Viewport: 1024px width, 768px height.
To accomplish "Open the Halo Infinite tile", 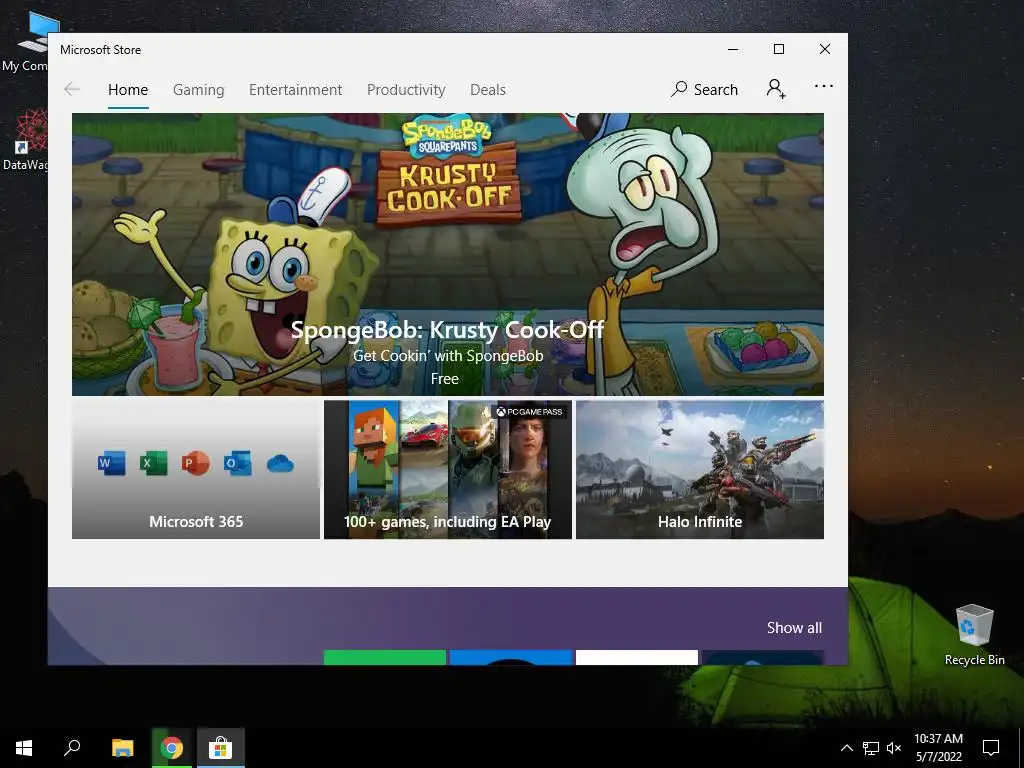I will (699, 470).
